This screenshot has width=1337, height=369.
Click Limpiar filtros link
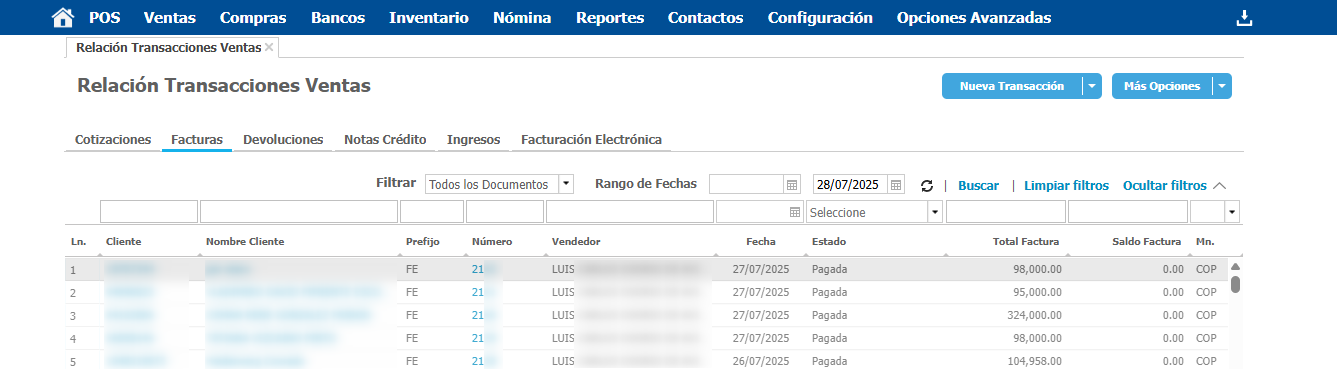1066,186
